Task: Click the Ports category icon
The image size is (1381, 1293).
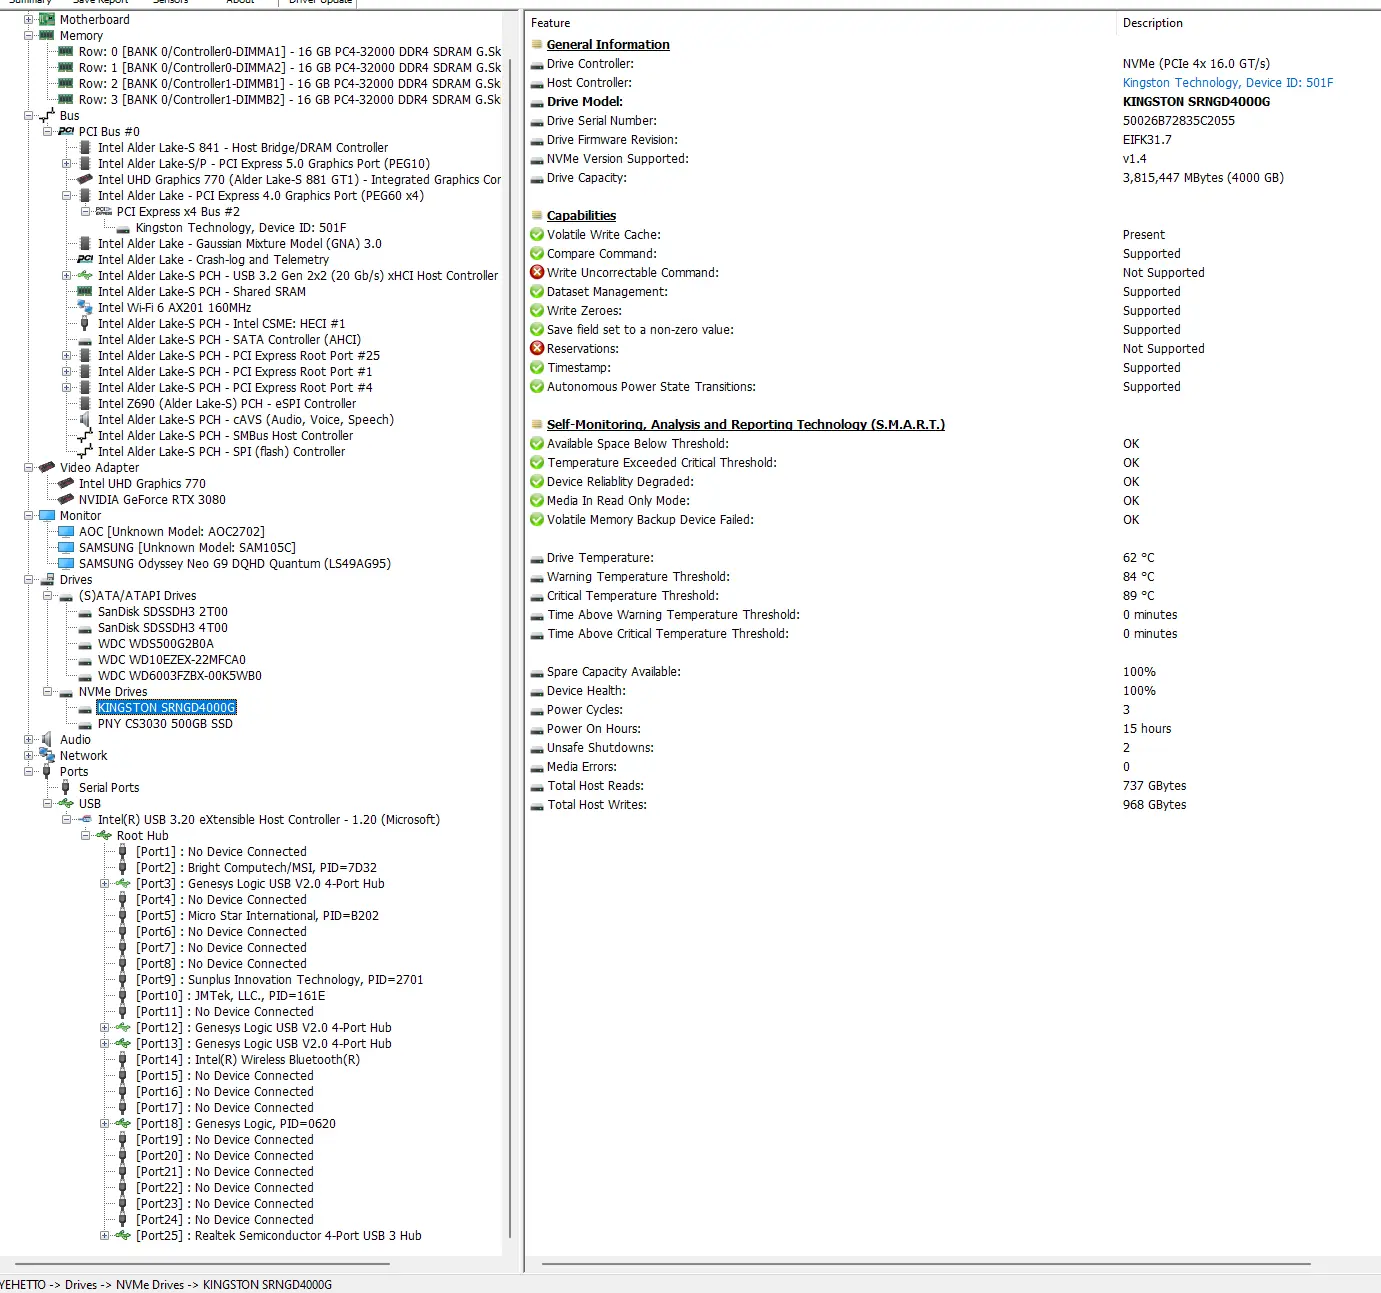Action: [x=47, y=771]
